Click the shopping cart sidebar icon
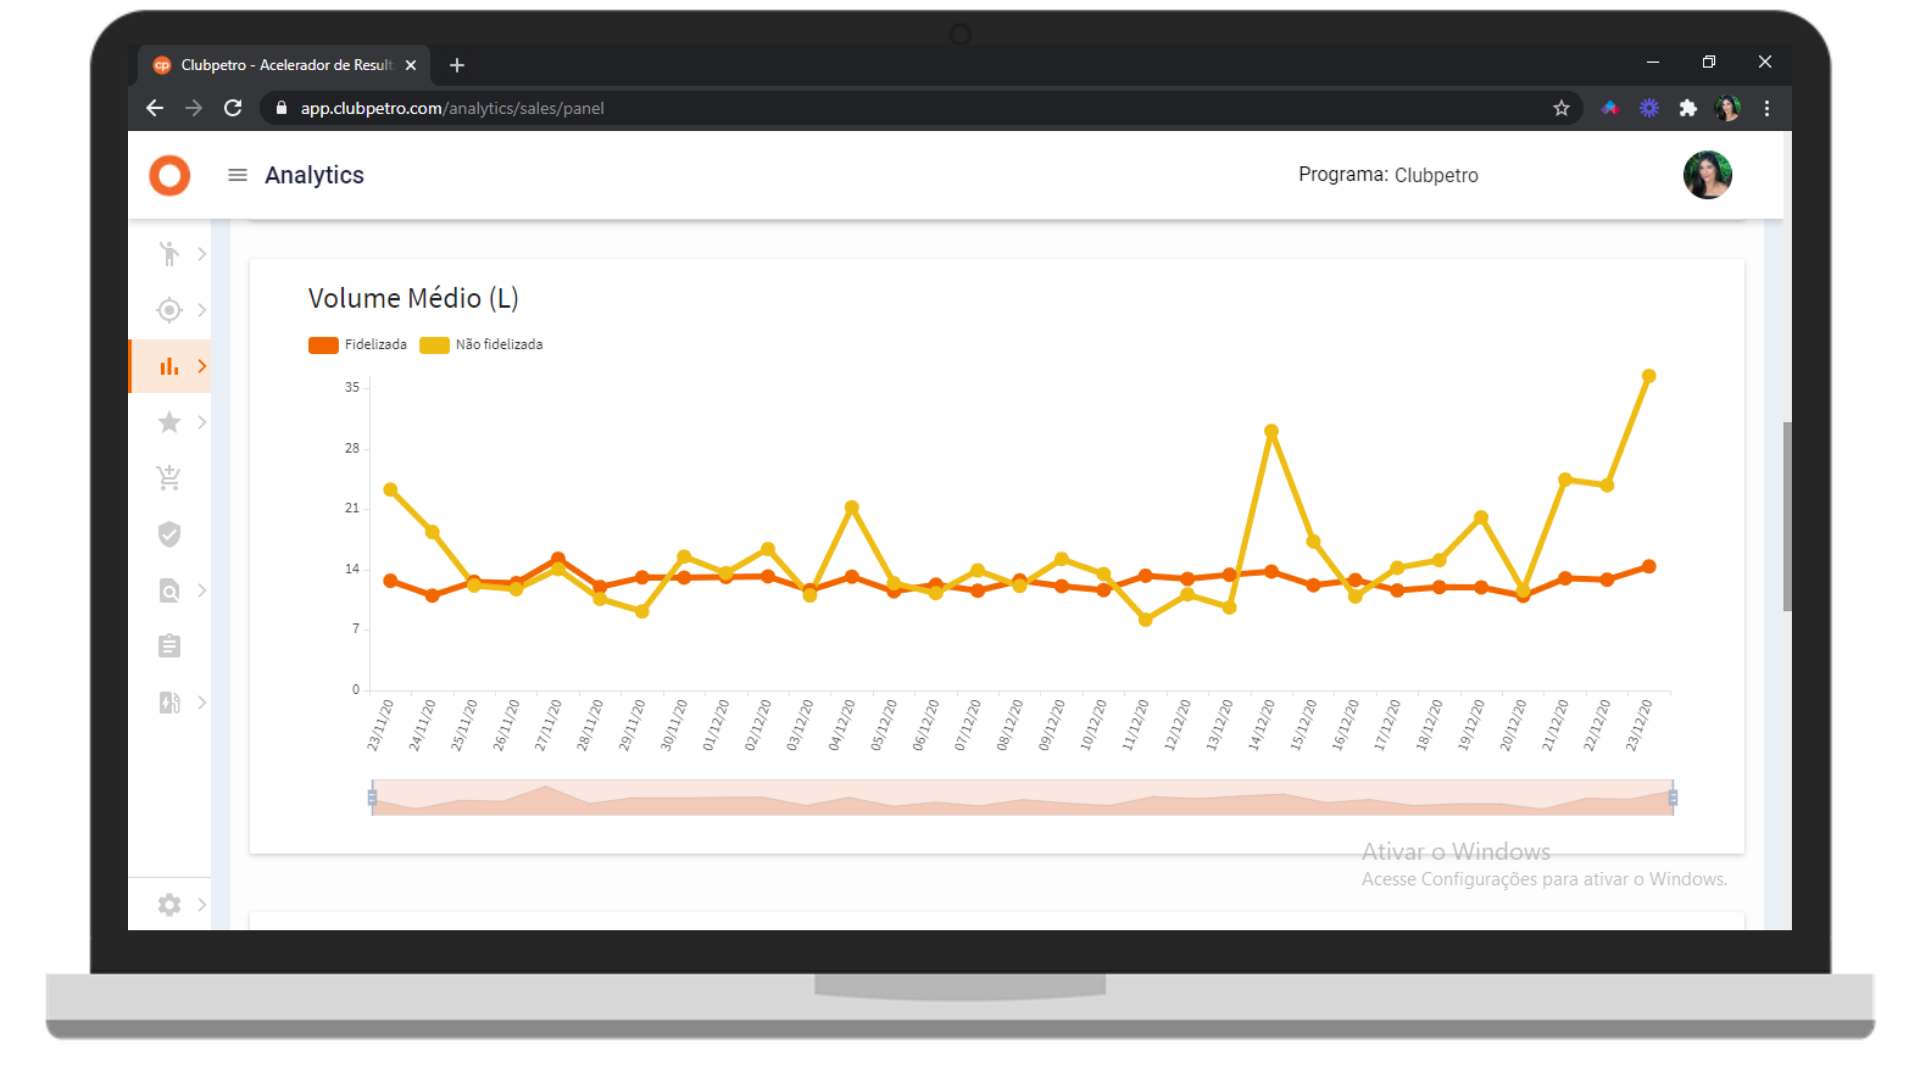 (169, 478)
